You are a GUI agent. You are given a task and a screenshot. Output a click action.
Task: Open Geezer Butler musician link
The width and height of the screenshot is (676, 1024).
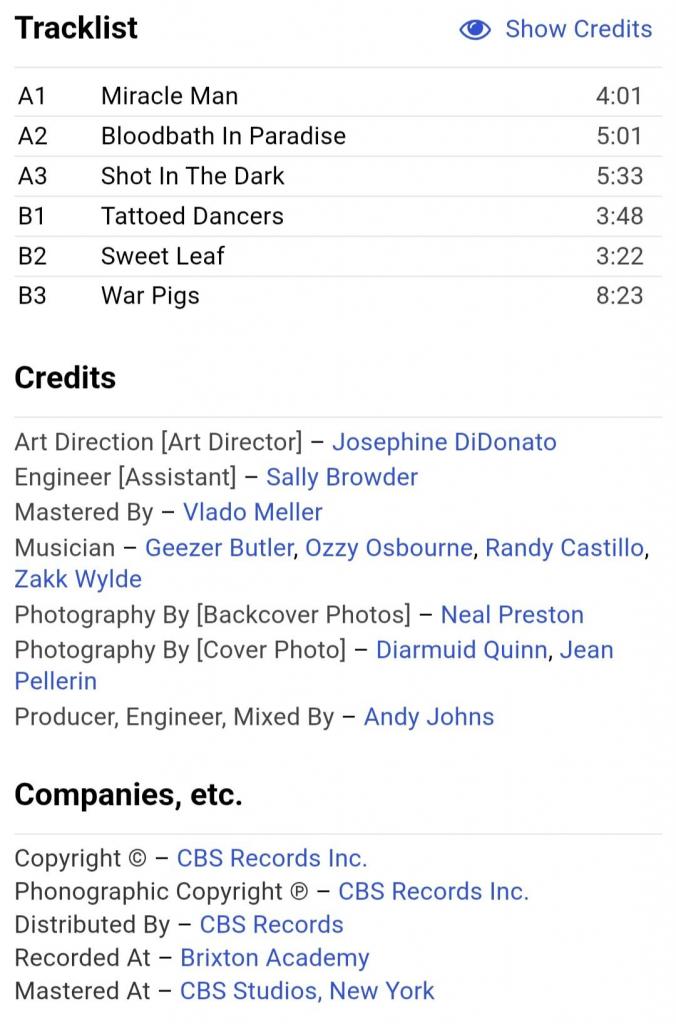(x=219, y=548)
